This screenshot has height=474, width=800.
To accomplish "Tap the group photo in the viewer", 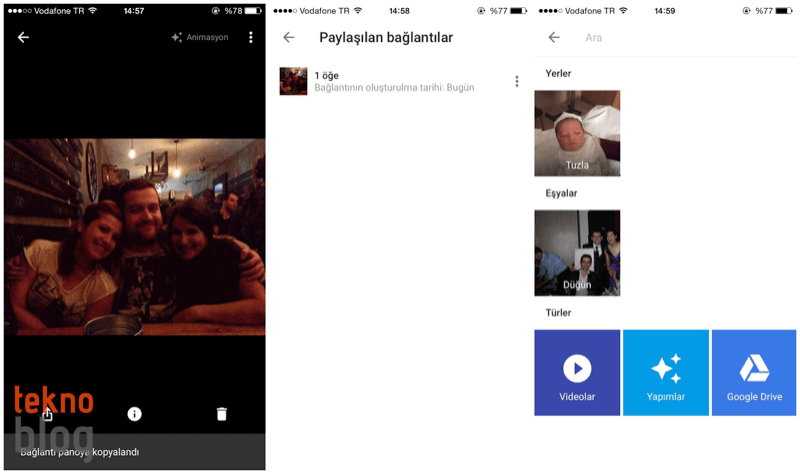I will pyautogui.click(x=135, y=237).
